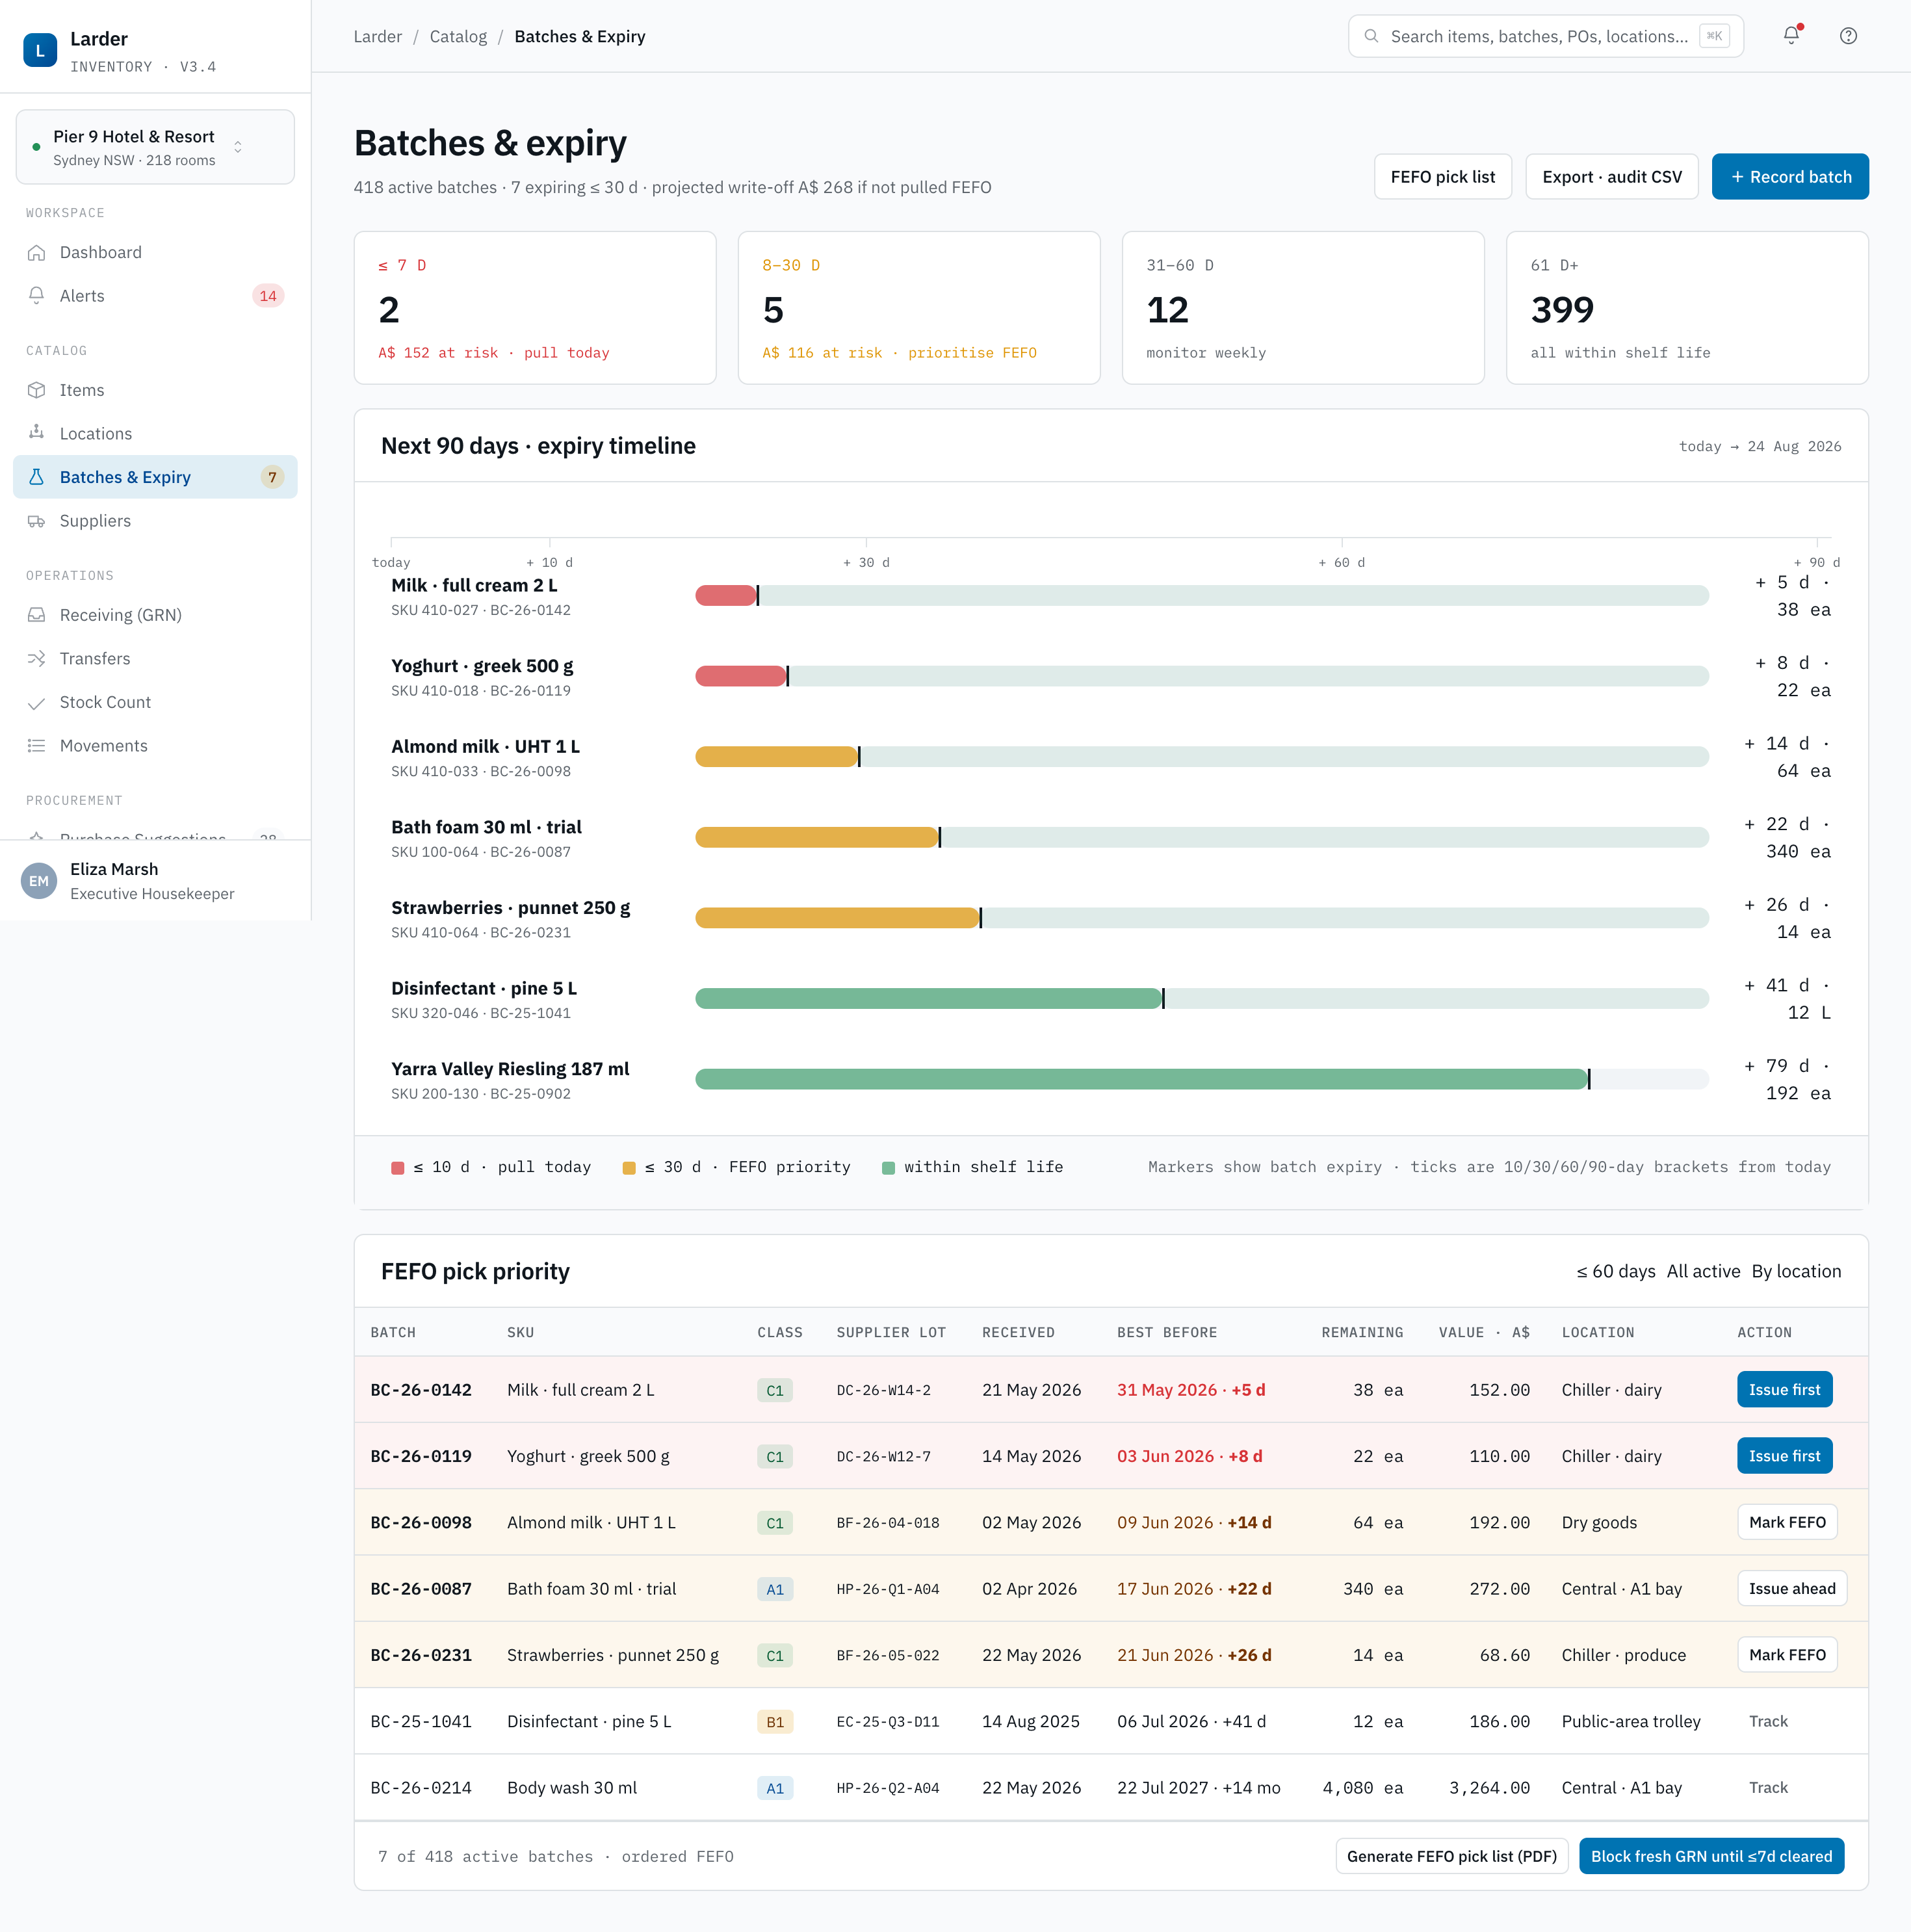Screen dimensions: 1911x1932
Task: Expand the Pier 9 Hotel & Resort selector
Action: coord(155,147)
